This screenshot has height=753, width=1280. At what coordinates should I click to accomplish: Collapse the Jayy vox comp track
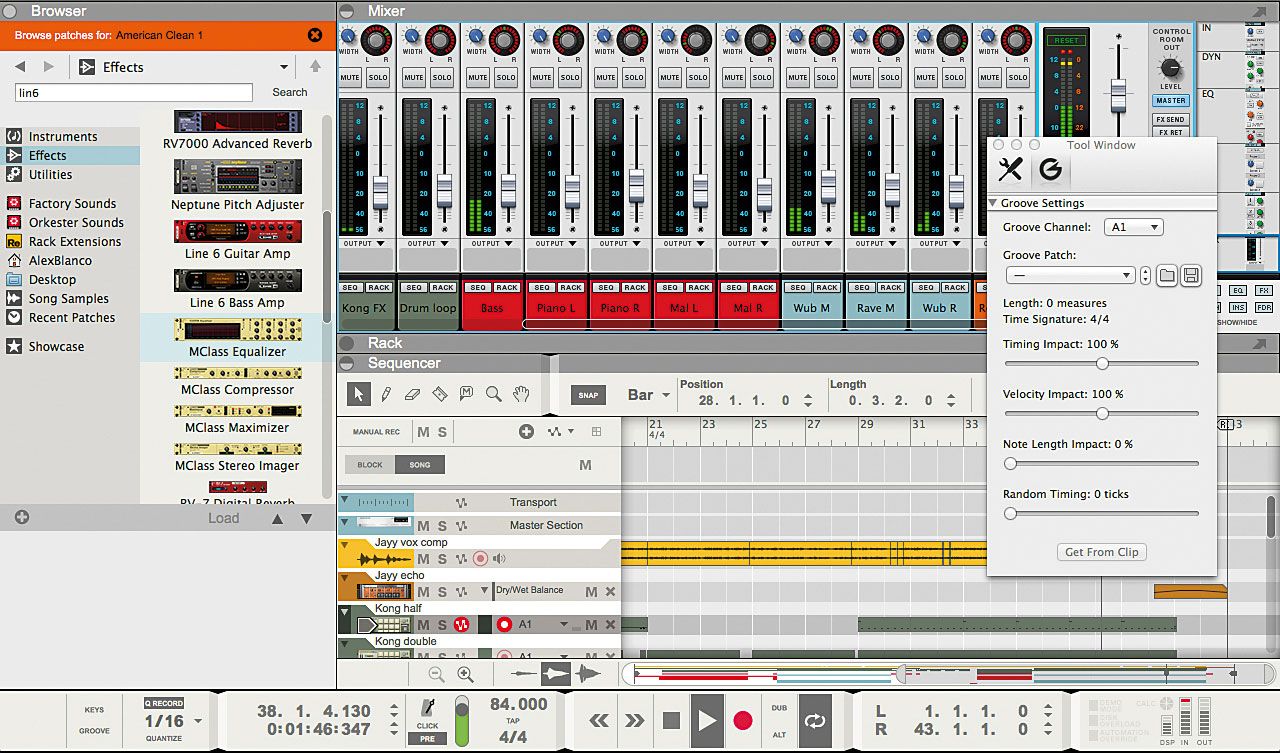[x=345, y=545]
